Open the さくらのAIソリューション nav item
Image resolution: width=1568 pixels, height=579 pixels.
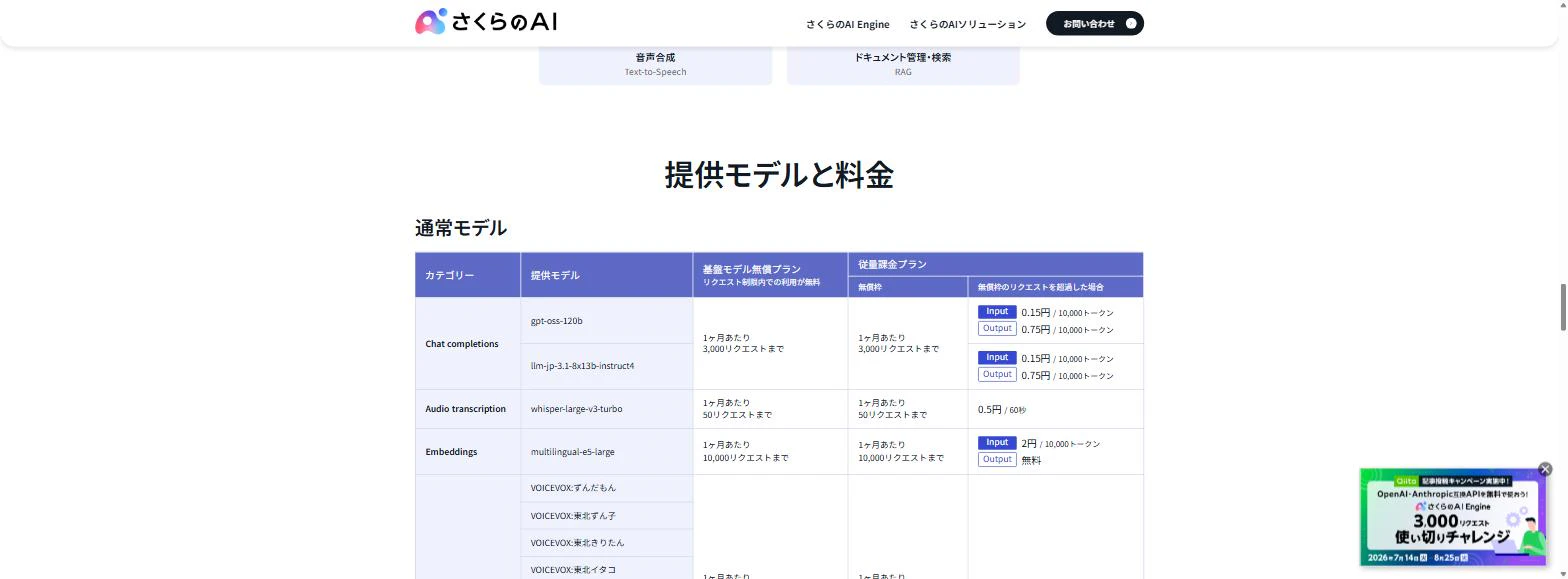click(x=967, y=24)
